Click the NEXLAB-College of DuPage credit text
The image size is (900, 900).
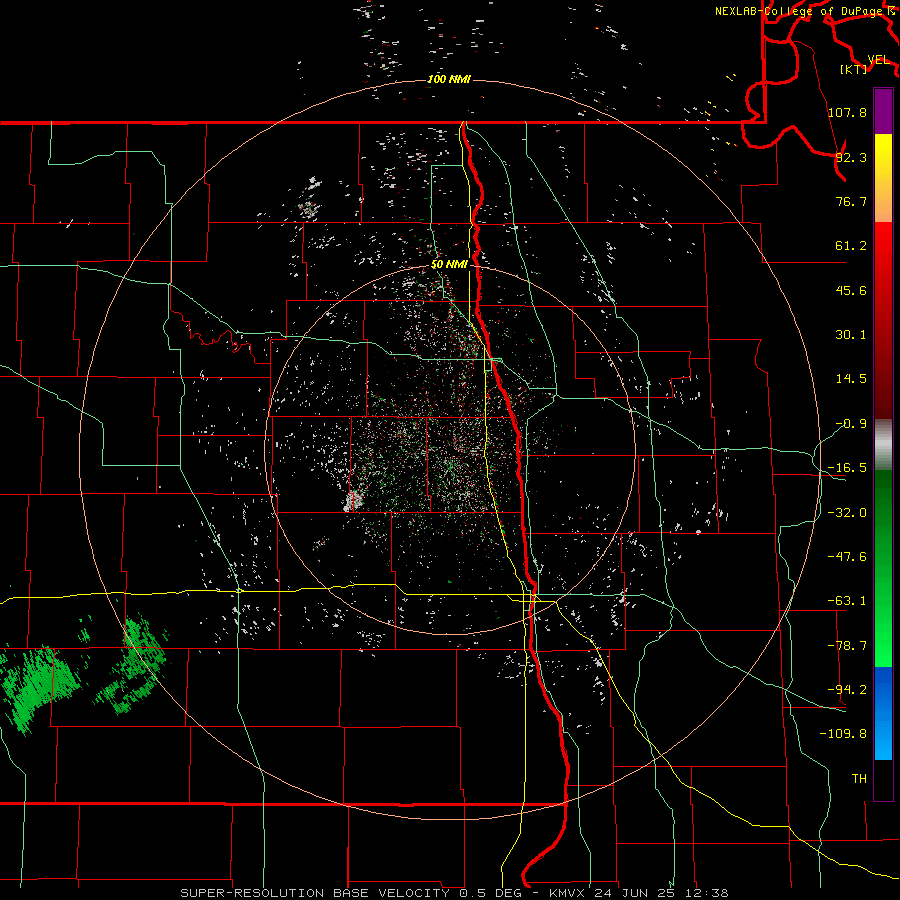click(x=799, y=11)
